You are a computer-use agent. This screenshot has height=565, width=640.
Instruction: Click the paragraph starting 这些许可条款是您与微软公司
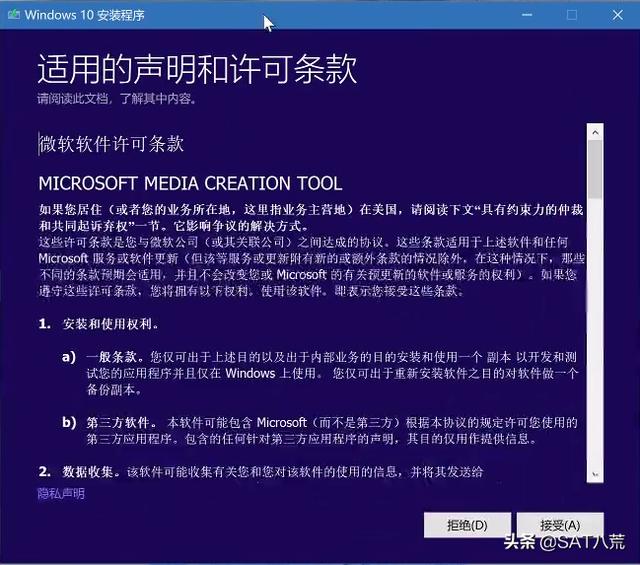pyautogui.click(x=312, y=266)
